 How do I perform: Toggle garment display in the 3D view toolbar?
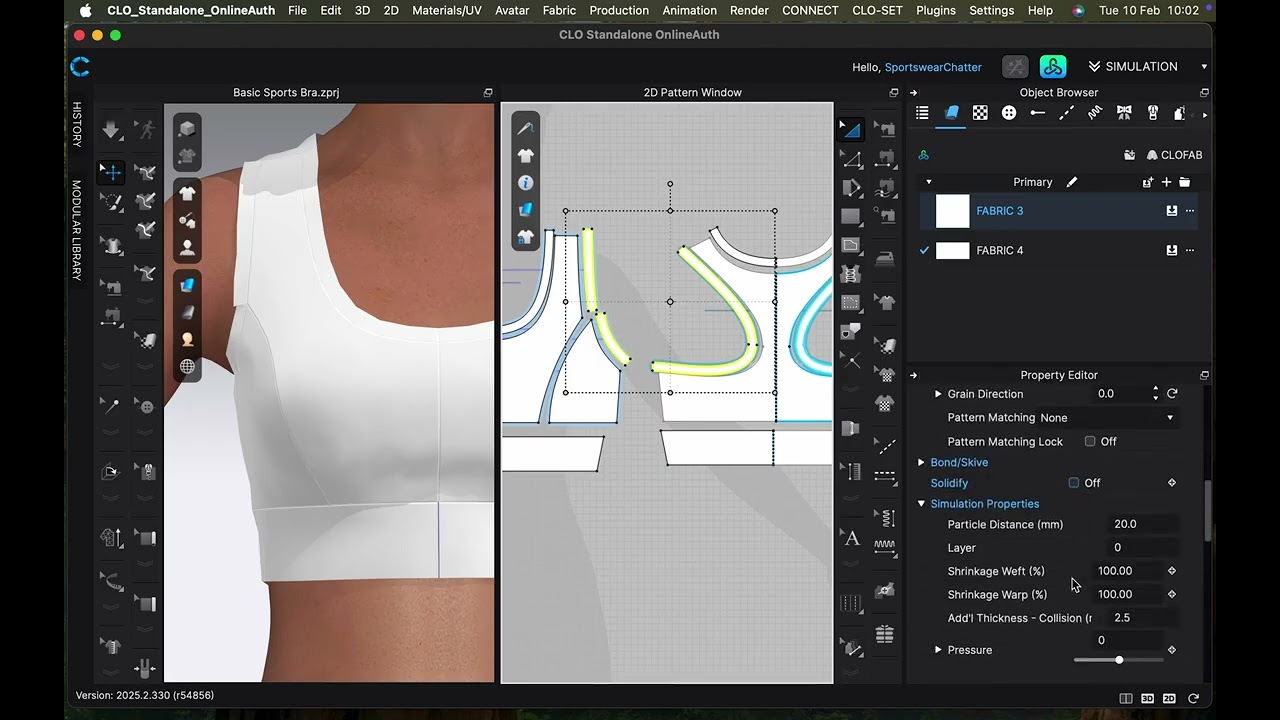(x=187, y=193)
